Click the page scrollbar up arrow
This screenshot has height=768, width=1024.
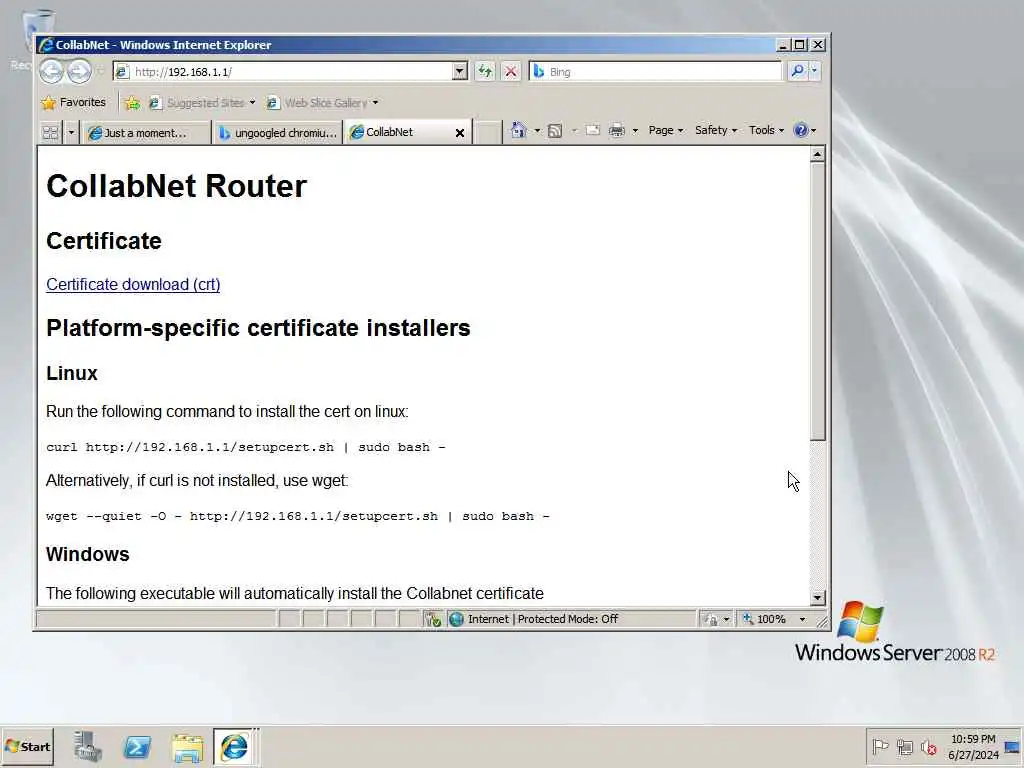pyautogui.click(x=817, y=155)
